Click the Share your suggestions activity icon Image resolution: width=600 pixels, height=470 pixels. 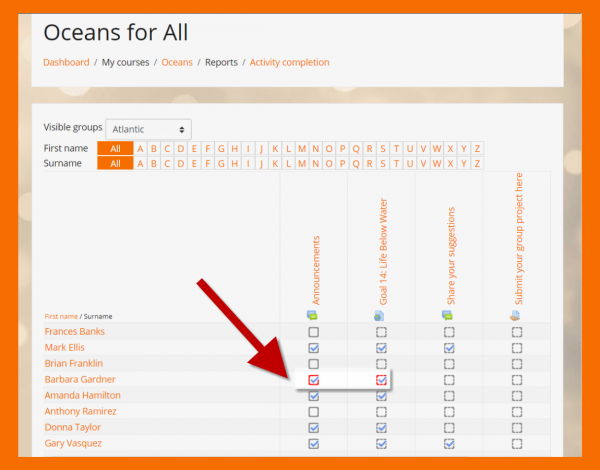tap(448, 315)
